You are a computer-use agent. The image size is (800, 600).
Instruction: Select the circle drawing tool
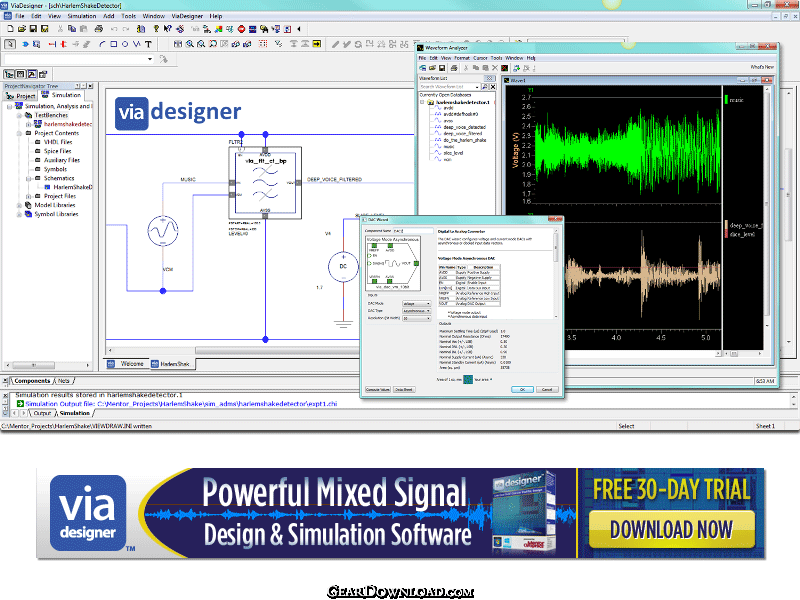tap(125, 44)
